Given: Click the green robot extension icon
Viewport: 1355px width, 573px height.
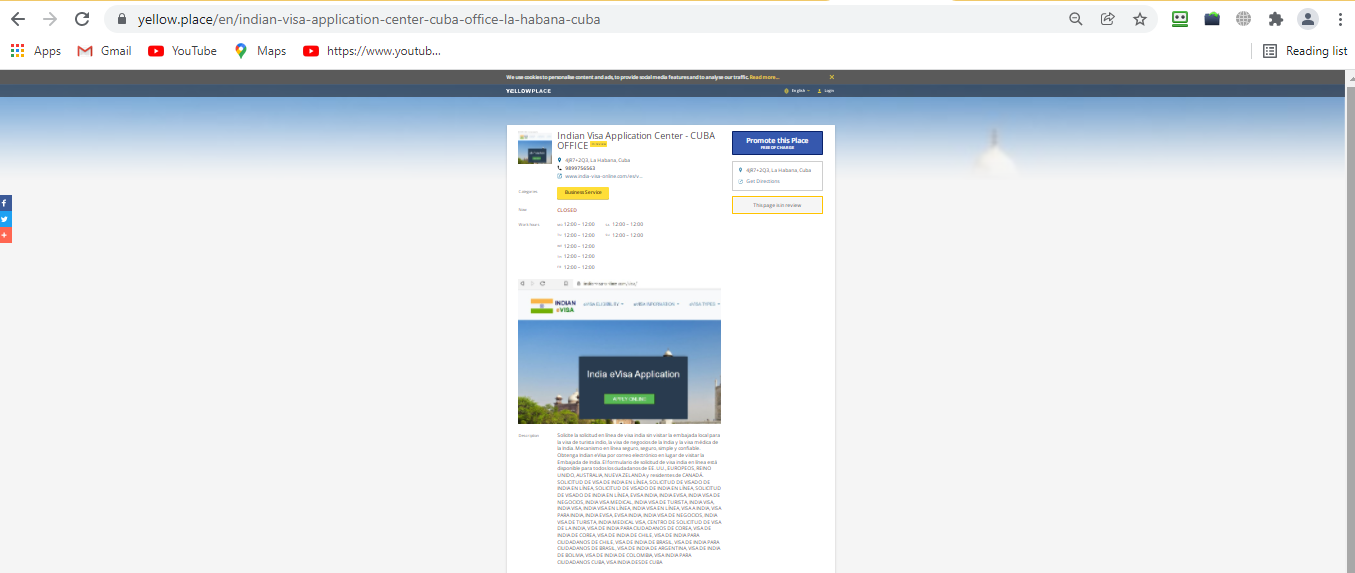Looking at the screenshot, I should click(x=1180, y=19).
